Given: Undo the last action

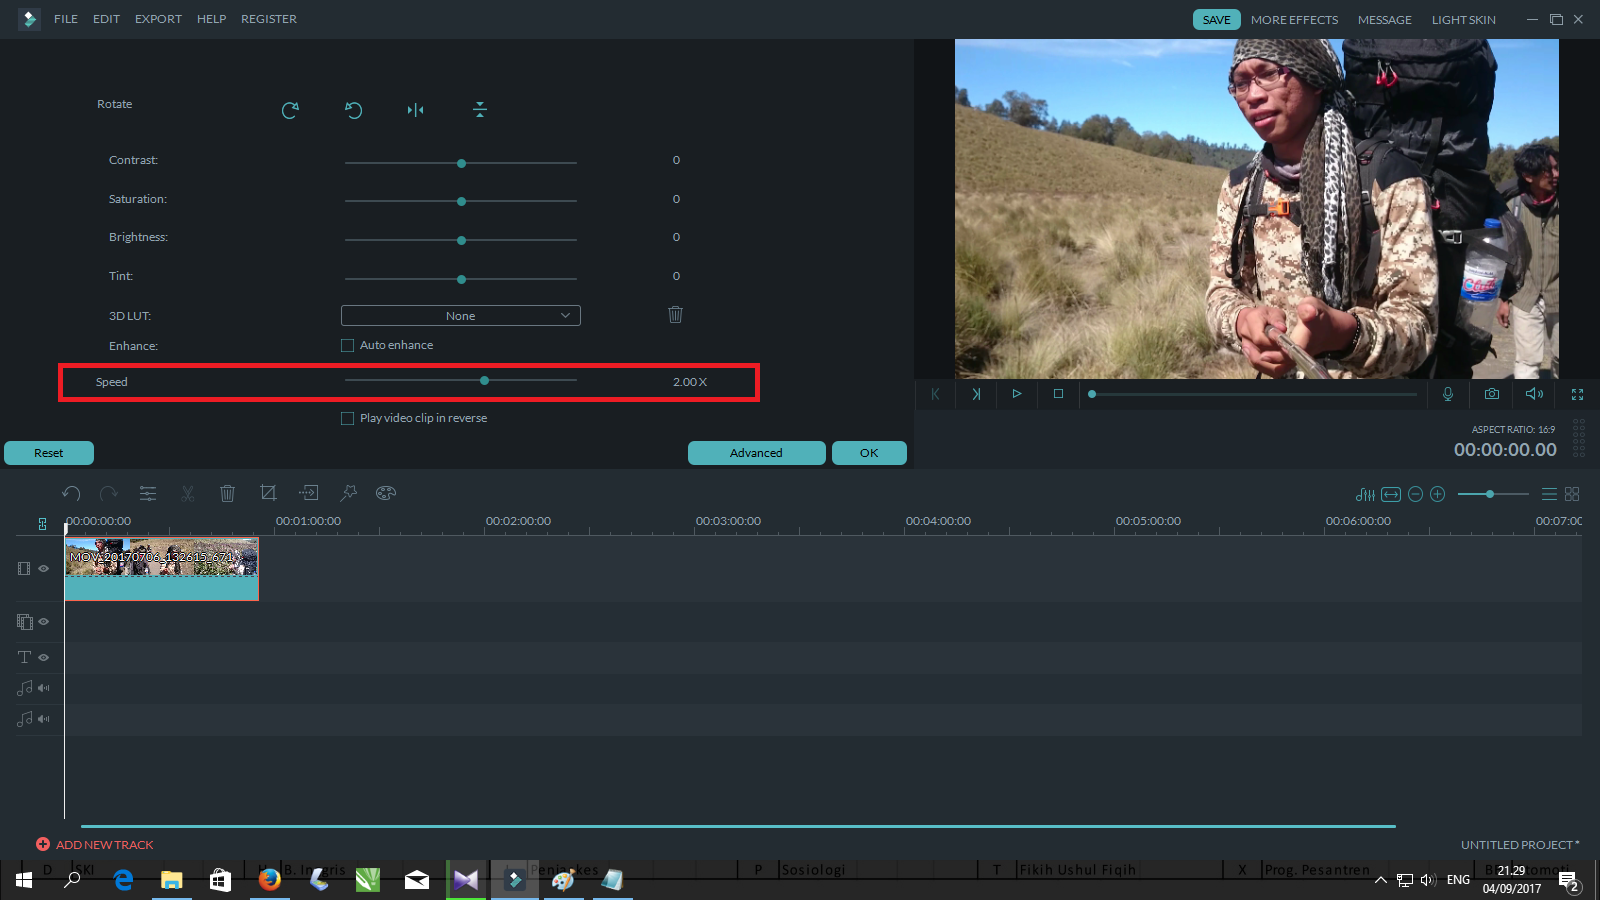Looking at the screenshot, I should [x=71, y=493].
